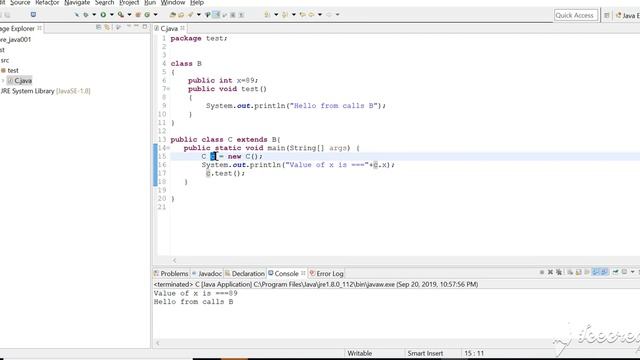The image size is (640, 360).
Task: Open the External Tools dropdown arrow
Action: pyautogui.click(x=129, y=15)
